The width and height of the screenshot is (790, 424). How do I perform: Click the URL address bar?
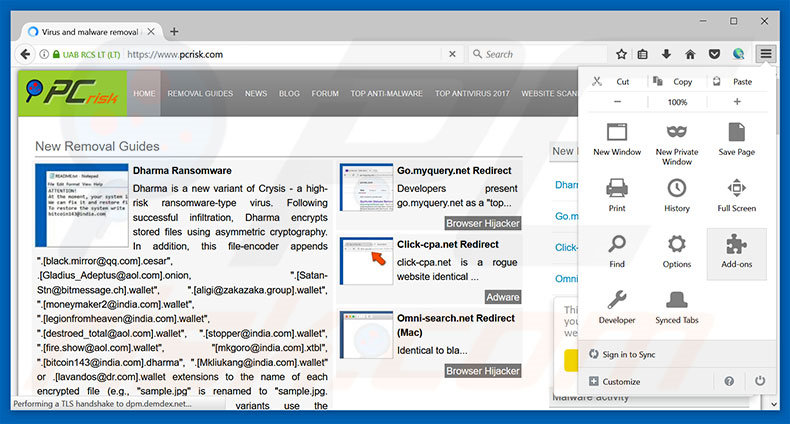(282, 54)
